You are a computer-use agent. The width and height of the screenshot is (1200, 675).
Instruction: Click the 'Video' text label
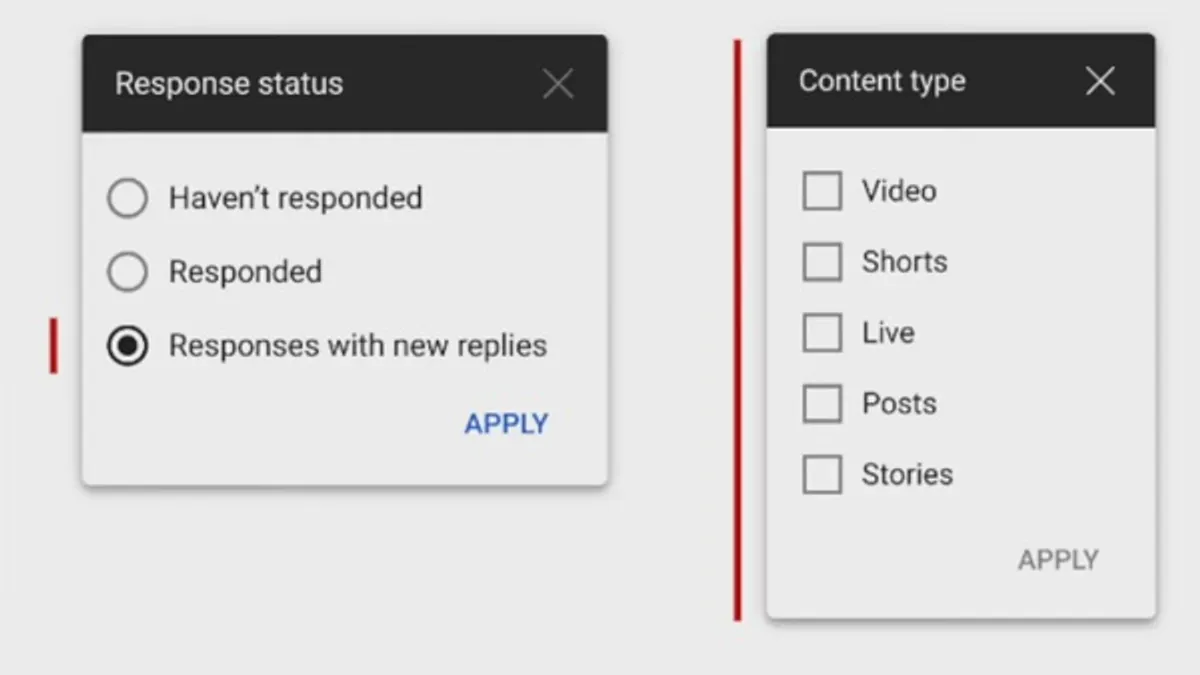[899, 191]
